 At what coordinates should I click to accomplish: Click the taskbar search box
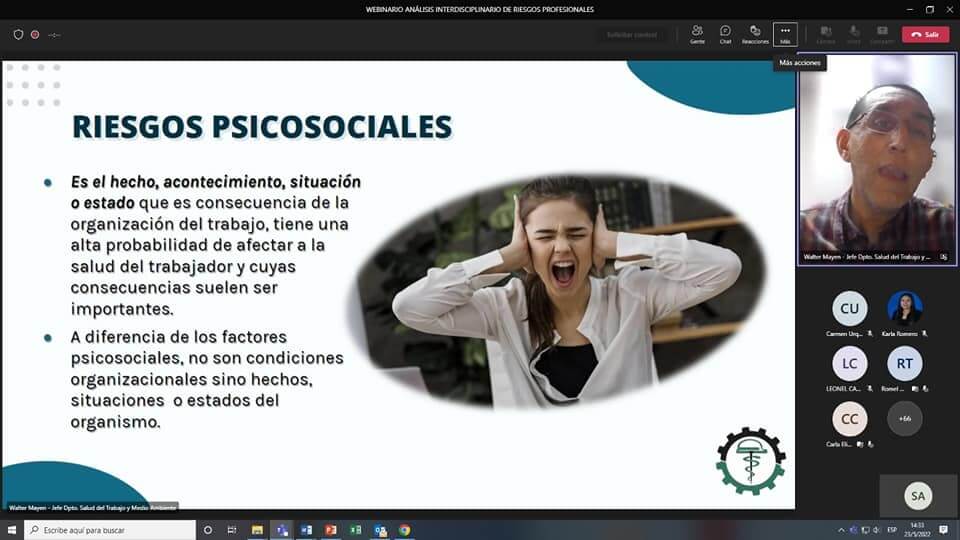[x=110, y=530]
